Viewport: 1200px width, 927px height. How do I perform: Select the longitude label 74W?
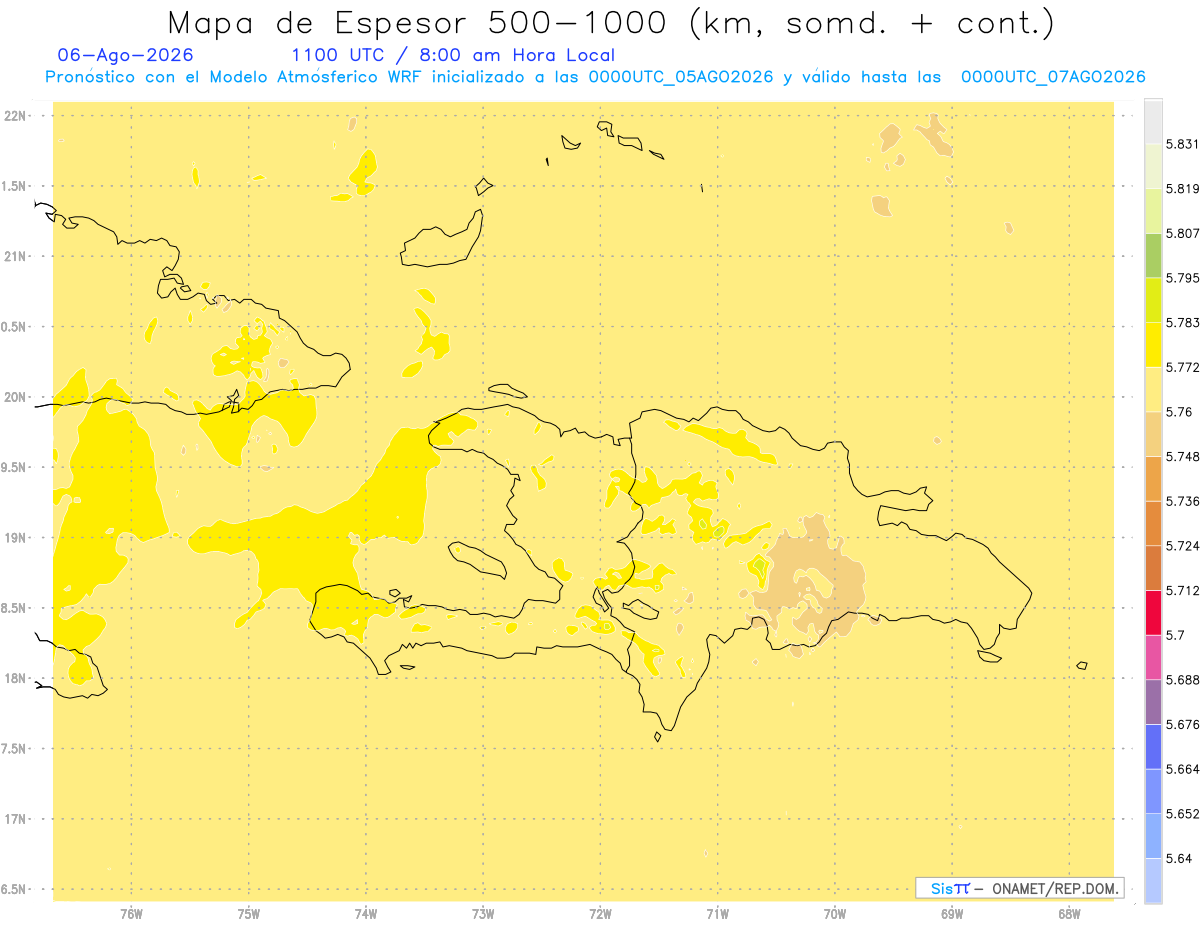366,914
